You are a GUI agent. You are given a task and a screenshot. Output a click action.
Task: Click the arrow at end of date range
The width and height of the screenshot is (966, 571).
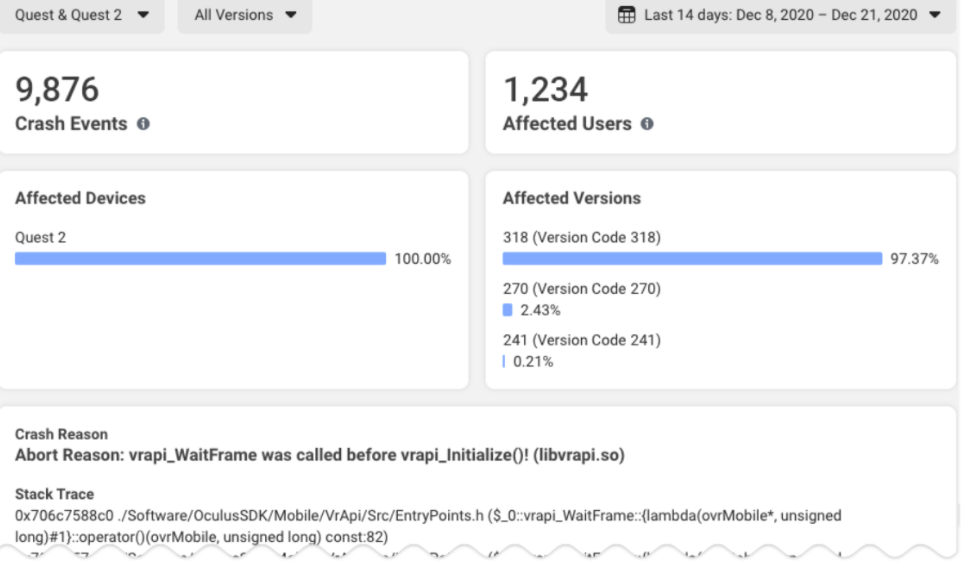[935, 15]
